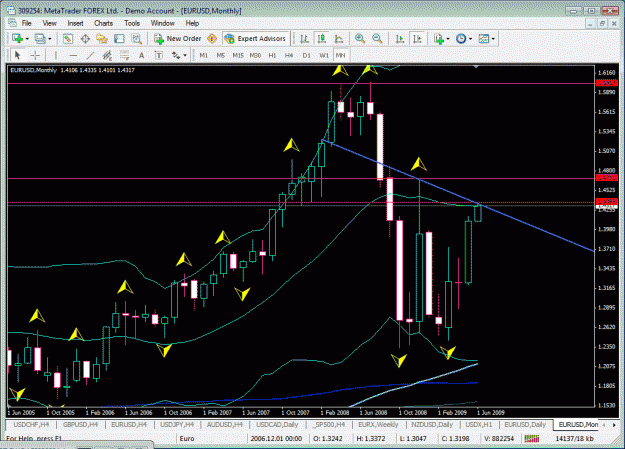Open the Charts menu
Screen dimensions: 625x449
pos(104,23)
